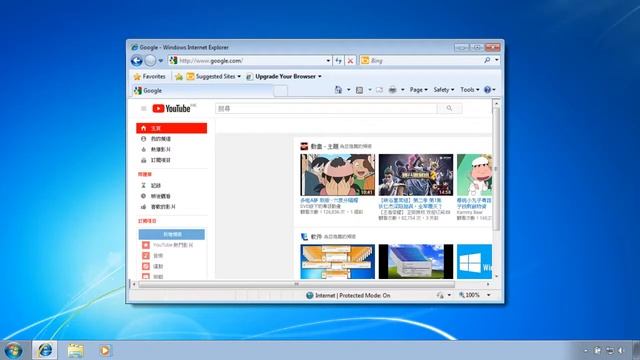Click the software section channel icon
Viewport: 640px width, 360px height.
[304, 237]
